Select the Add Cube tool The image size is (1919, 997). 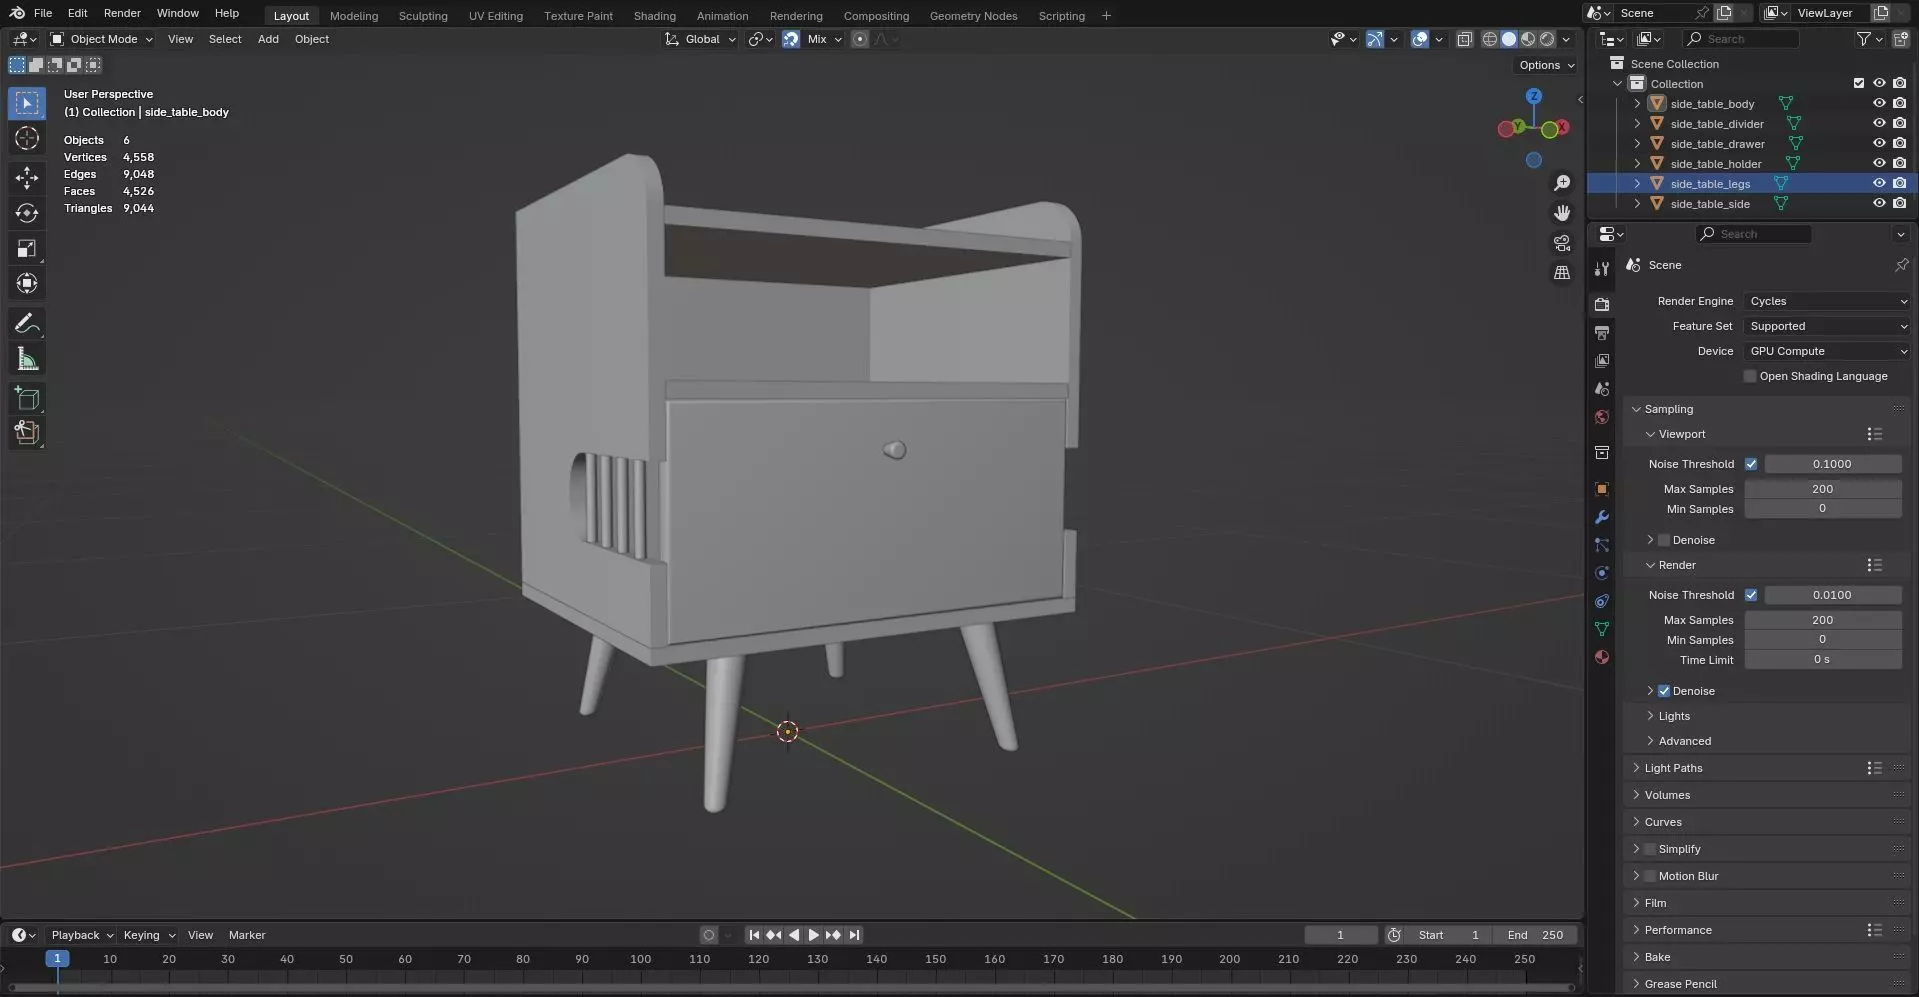click(27, 399)
